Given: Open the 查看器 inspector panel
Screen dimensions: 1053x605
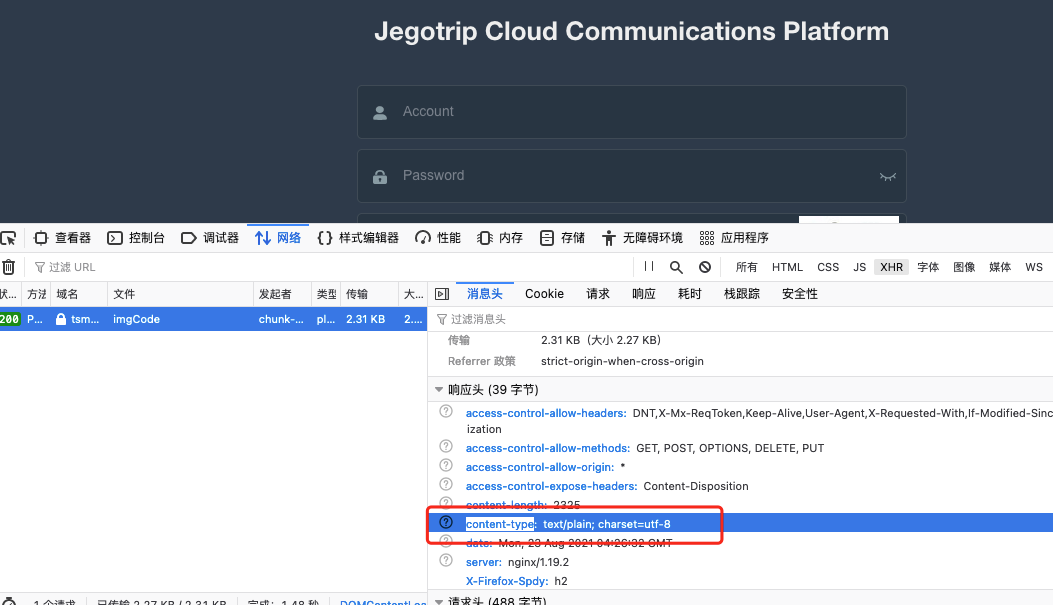Looking at the screenshot, I should (x=62, y=238).
